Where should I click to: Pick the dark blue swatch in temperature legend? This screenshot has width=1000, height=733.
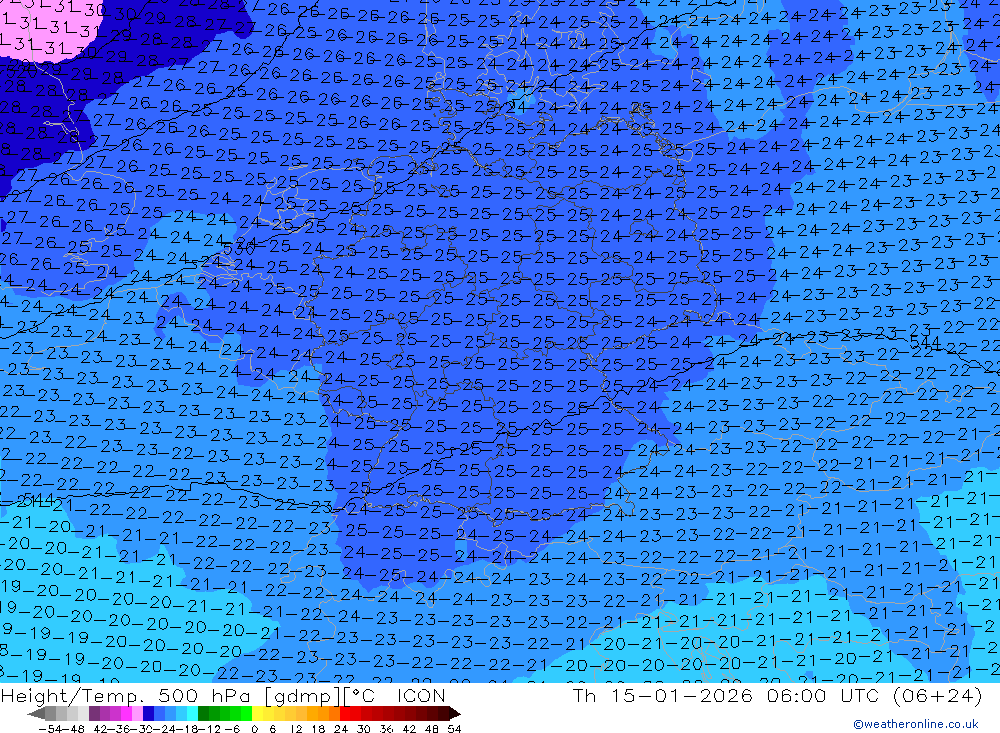(148, 713)
